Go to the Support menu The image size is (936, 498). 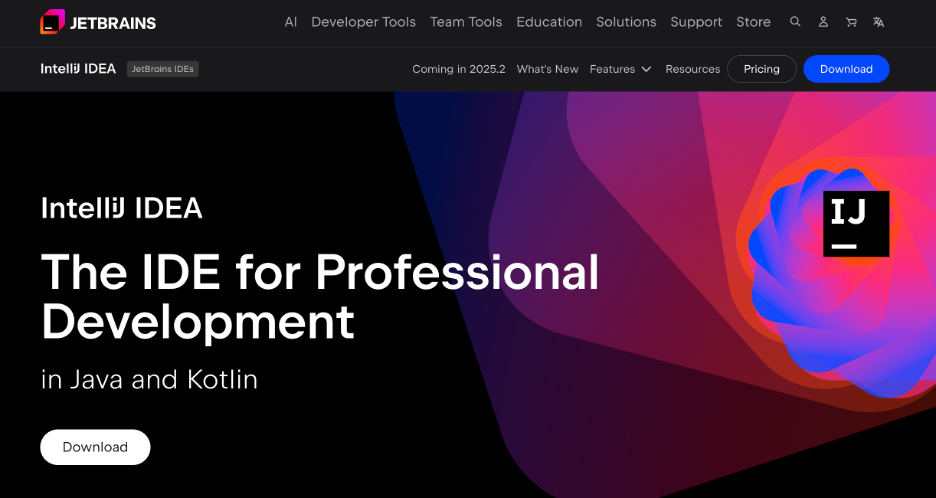click(x=696, y=22)
